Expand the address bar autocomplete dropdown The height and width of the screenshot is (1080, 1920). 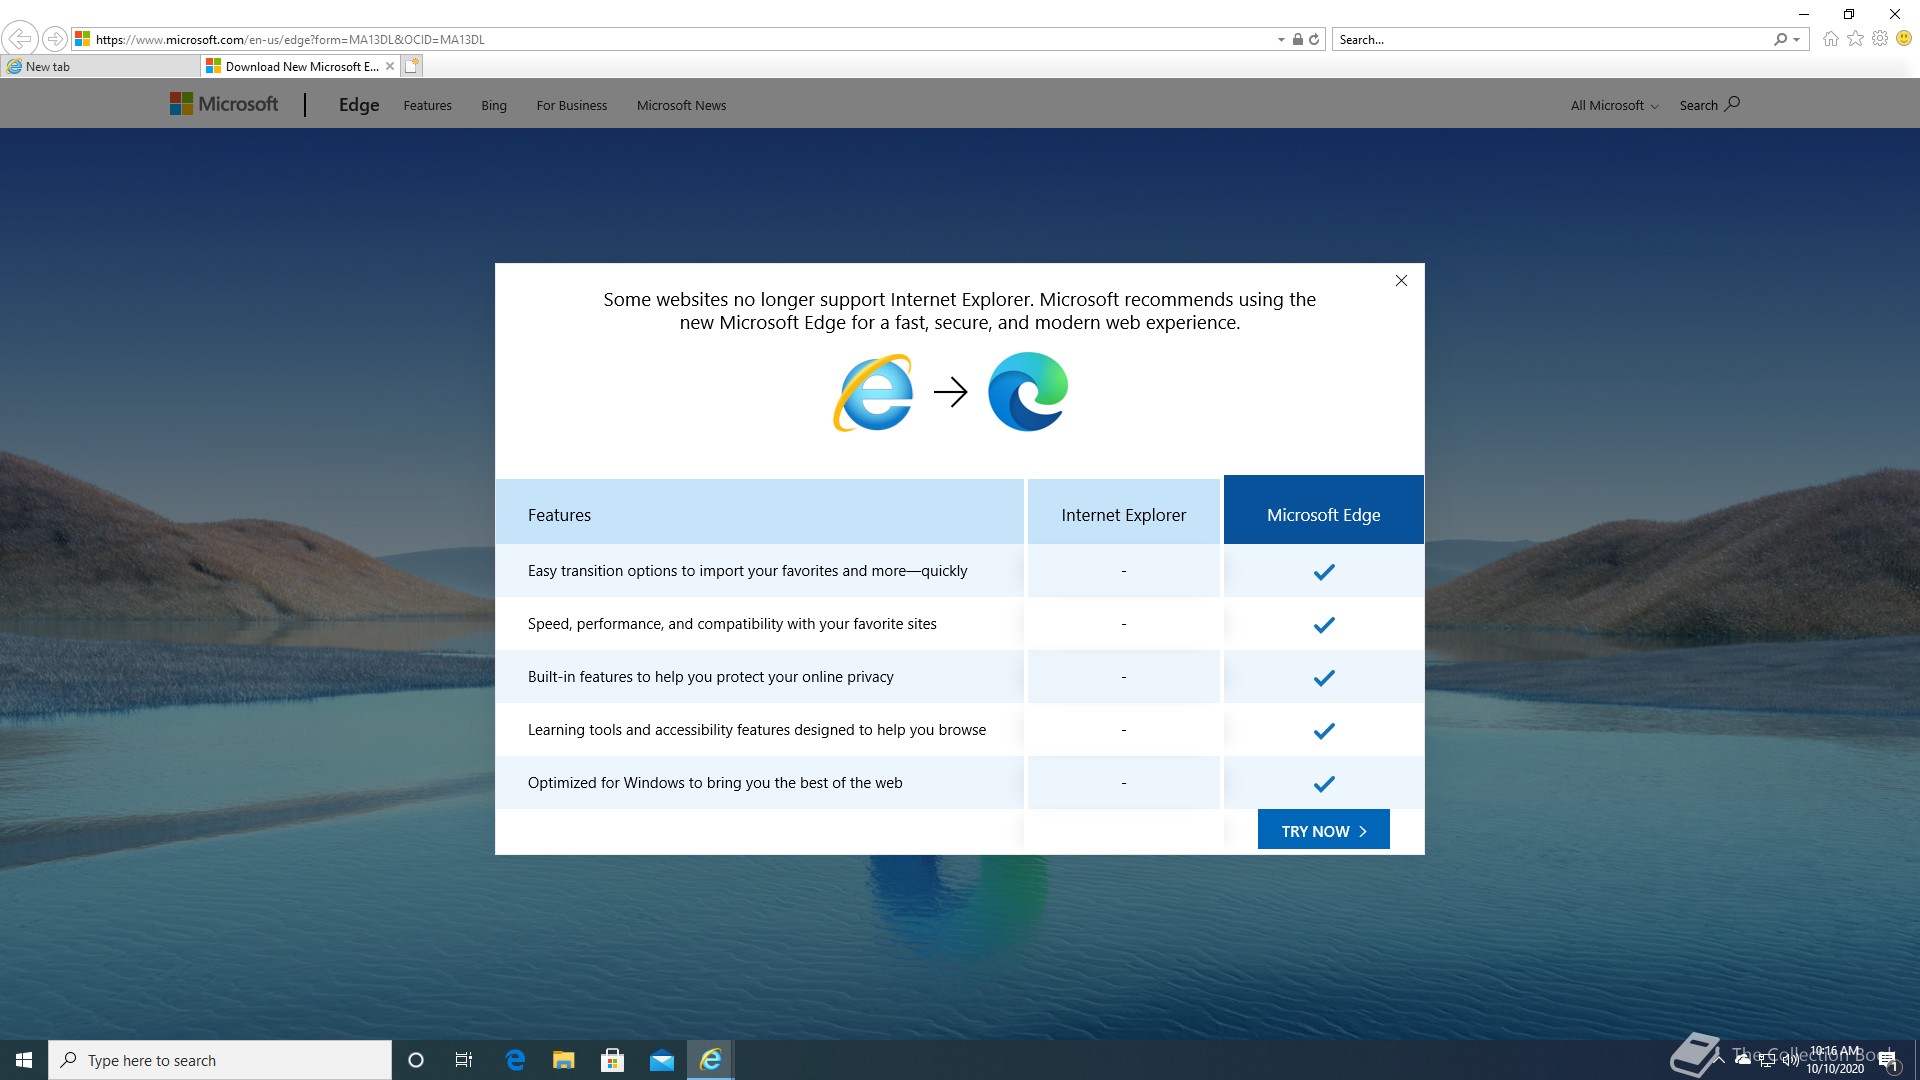1281,40
